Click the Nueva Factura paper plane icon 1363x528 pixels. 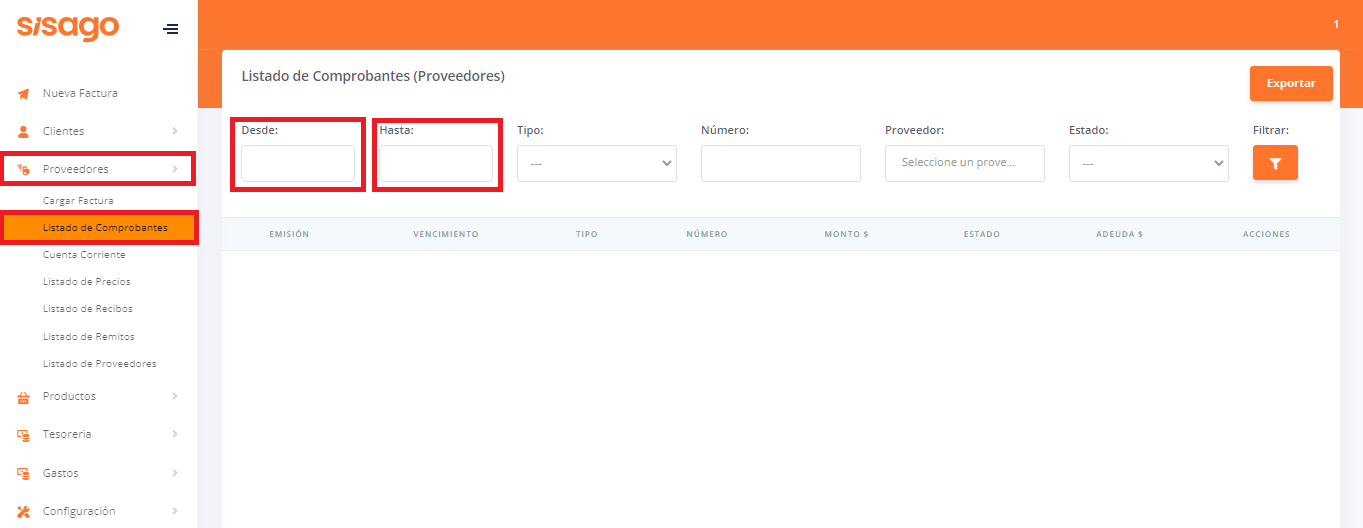pyautogui.click(x=24, y=94)
